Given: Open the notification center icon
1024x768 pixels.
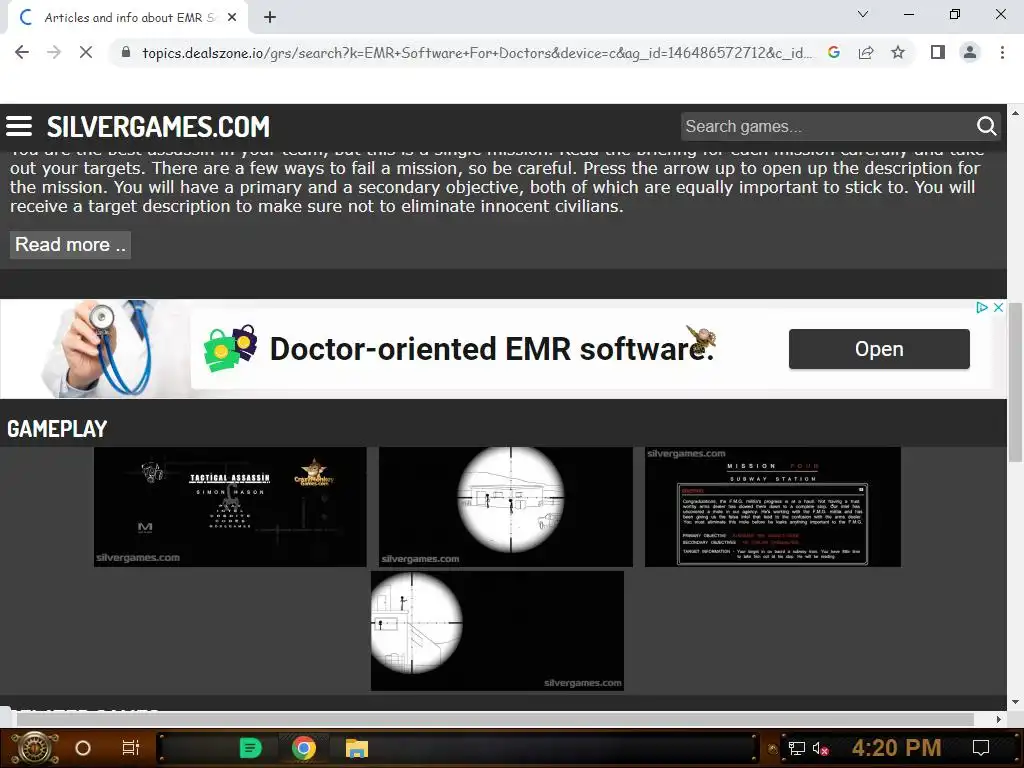Looking at the screenshot, I should coord(981,748).
